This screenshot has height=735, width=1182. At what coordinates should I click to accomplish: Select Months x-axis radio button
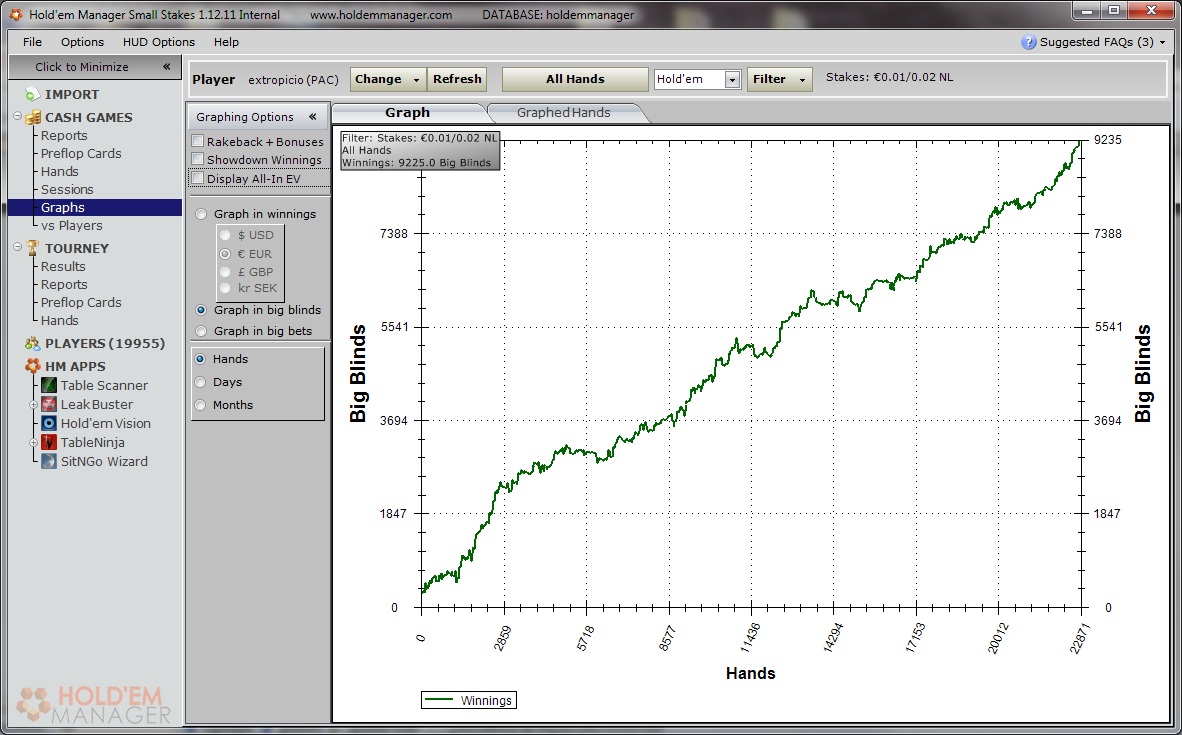(201, 405)
